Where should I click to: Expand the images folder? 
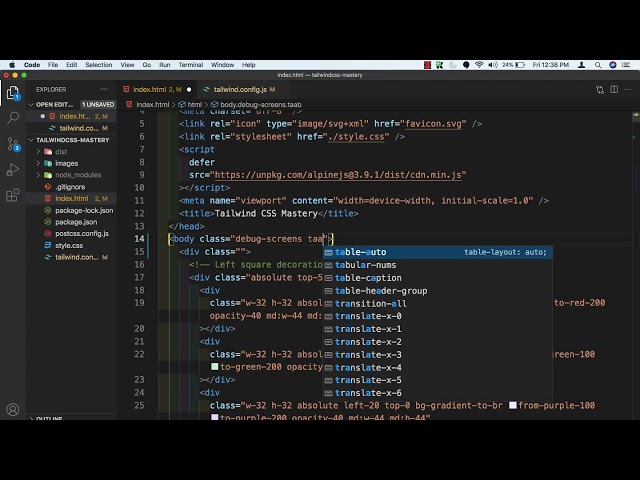point(38,163)
